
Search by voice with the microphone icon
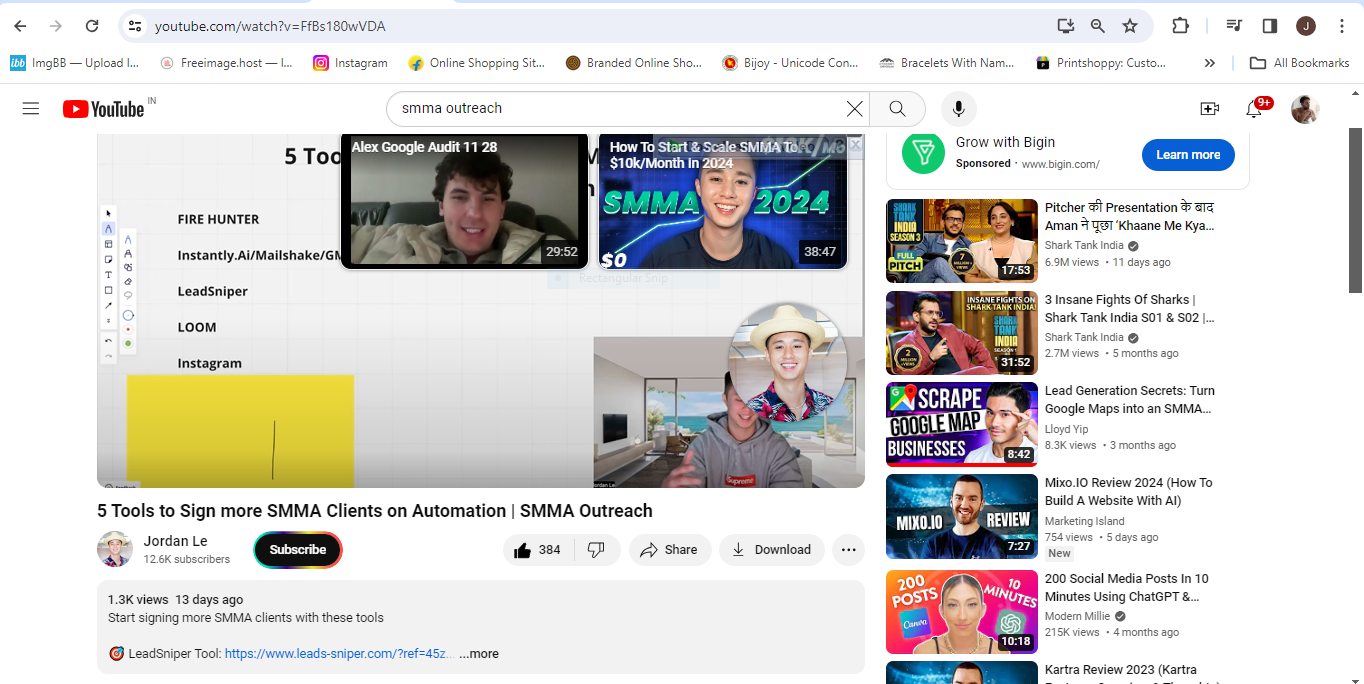(x=959, y=108)
